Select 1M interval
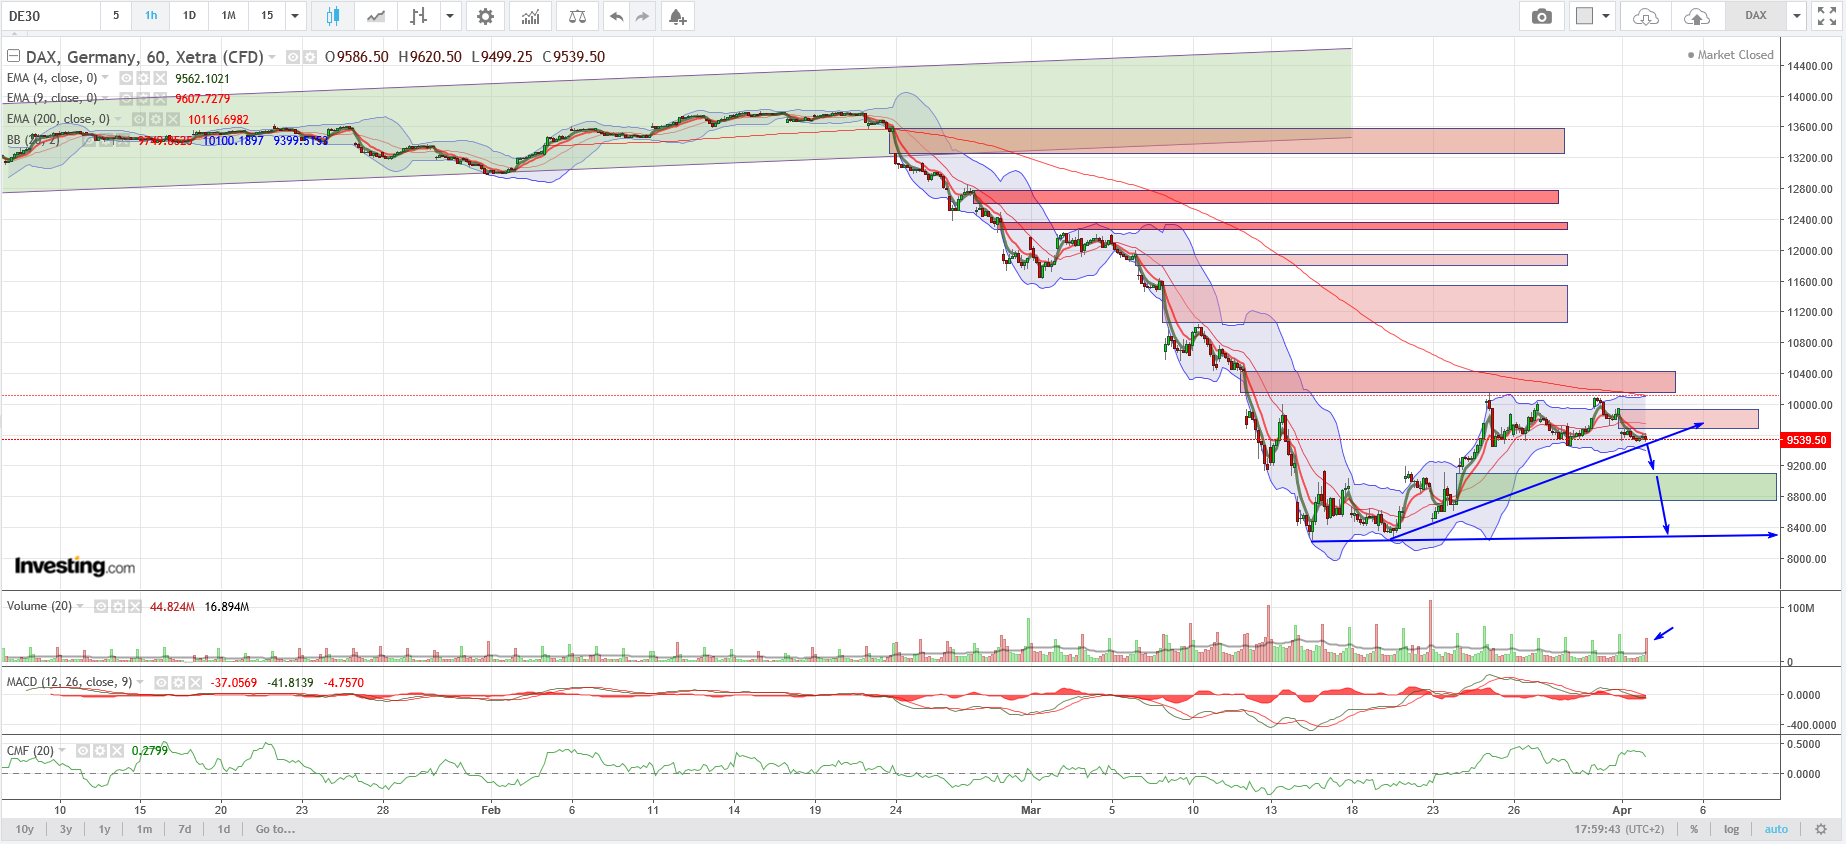This screenshot has width=1846, height=844. 229,16
